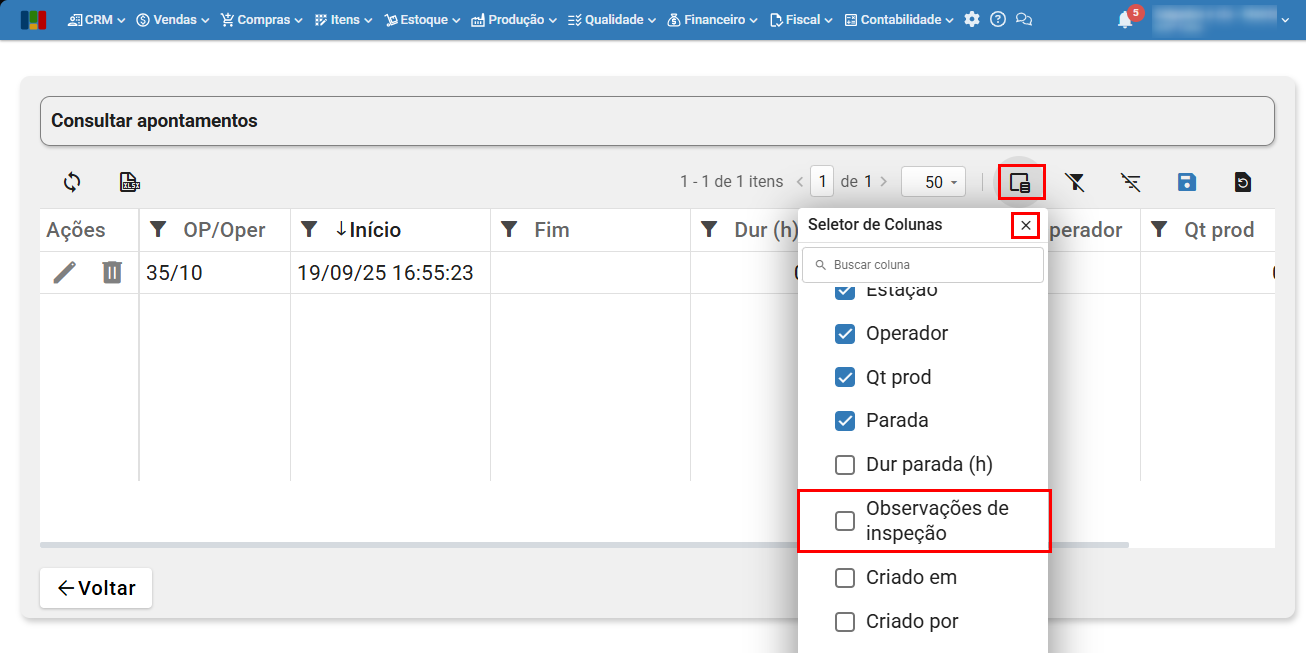Expand the page size dropdown showing 50
Viewport: 1306px width, 653px height.
pos(933,182)
